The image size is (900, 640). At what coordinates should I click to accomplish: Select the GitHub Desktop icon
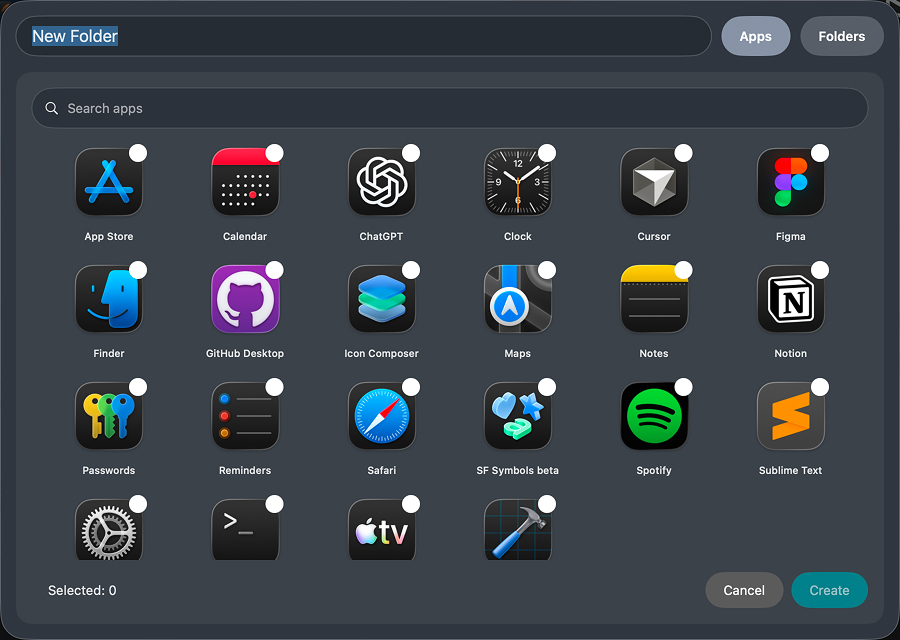tap(245, 298)
